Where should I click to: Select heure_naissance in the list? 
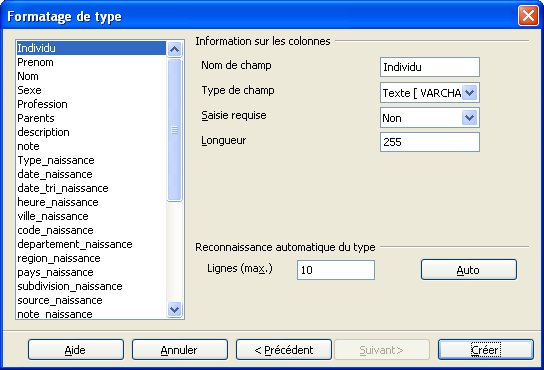(91, 202)
